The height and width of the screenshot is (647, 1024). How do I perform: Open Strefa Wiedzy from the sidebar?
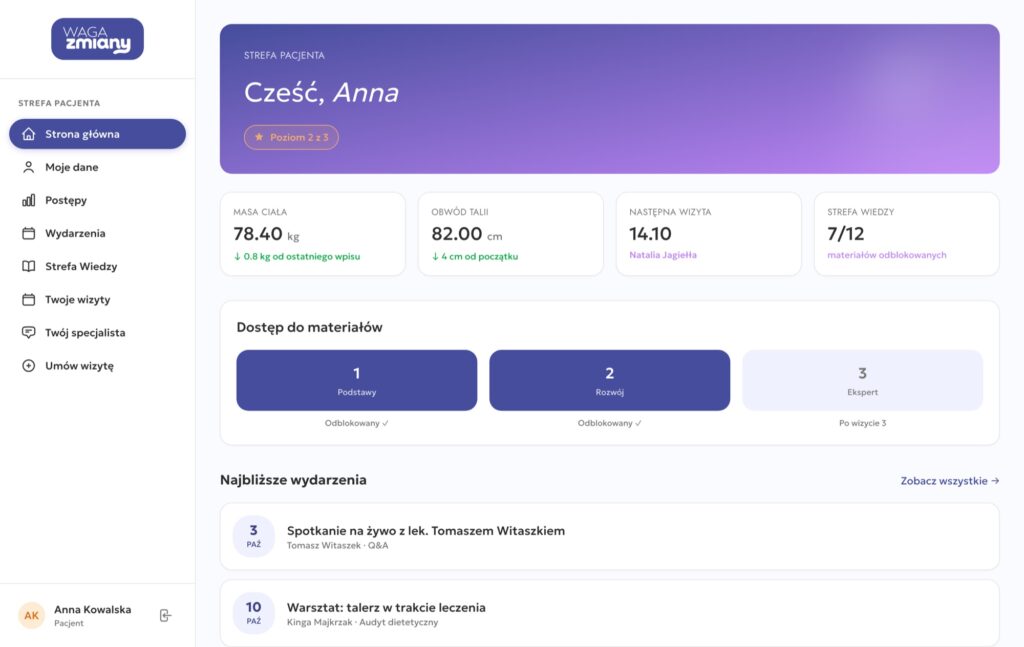tap(97, 266)
